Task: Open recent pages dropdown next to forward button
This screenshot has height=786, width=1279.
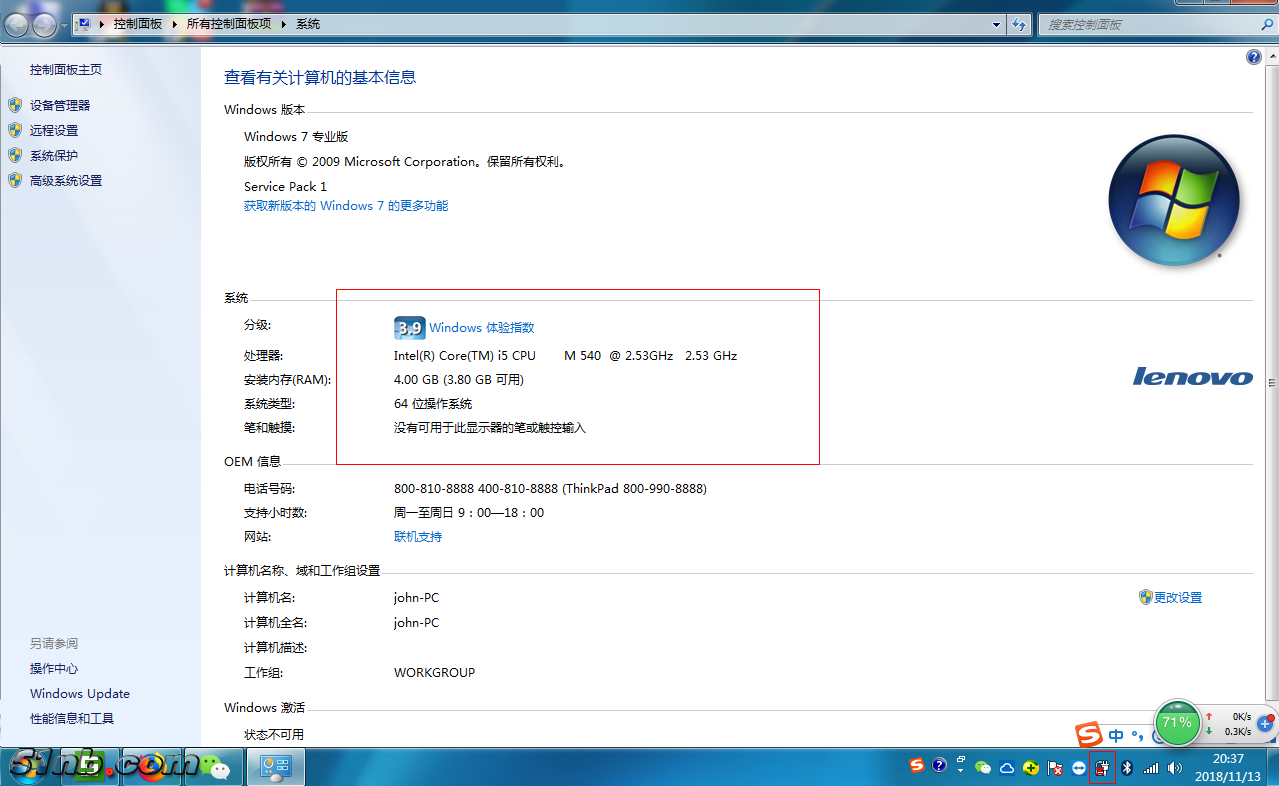Action: click(65, 24)
